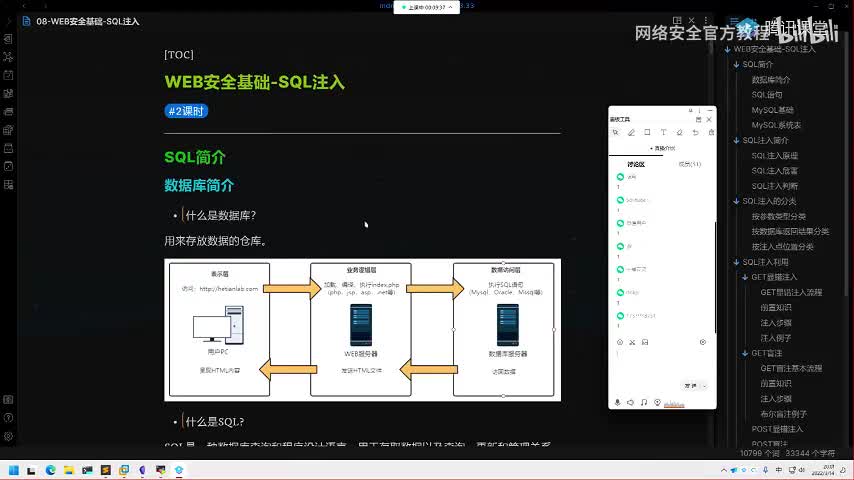Click the emoji icon in the chat input bar
The image size is (854, 480).
tap(620, 342)
